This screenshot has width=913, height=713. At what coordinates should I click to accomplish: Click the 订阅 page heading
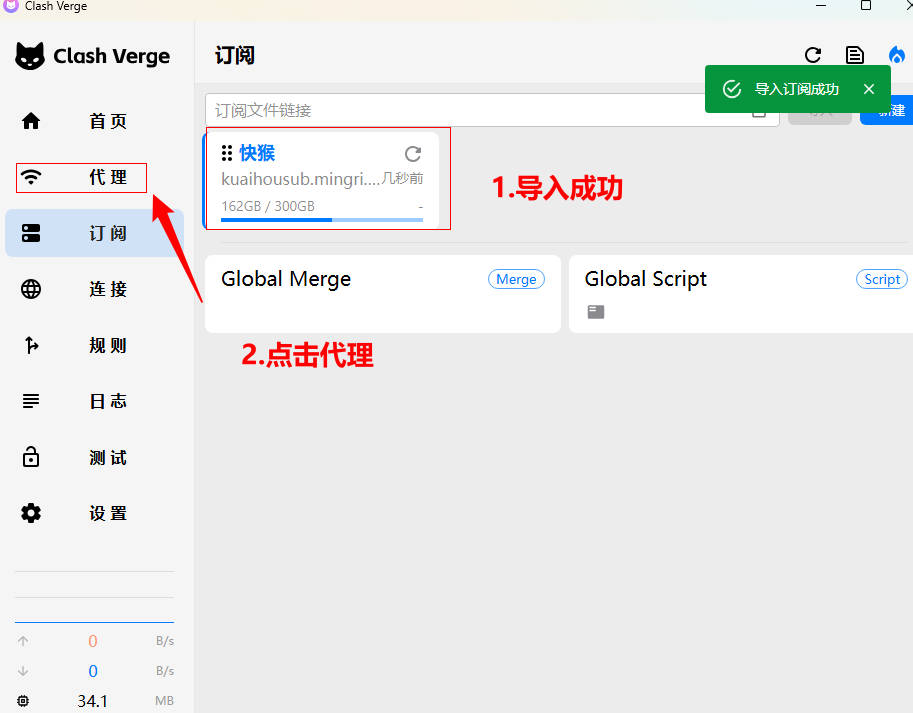click(235, 55)
